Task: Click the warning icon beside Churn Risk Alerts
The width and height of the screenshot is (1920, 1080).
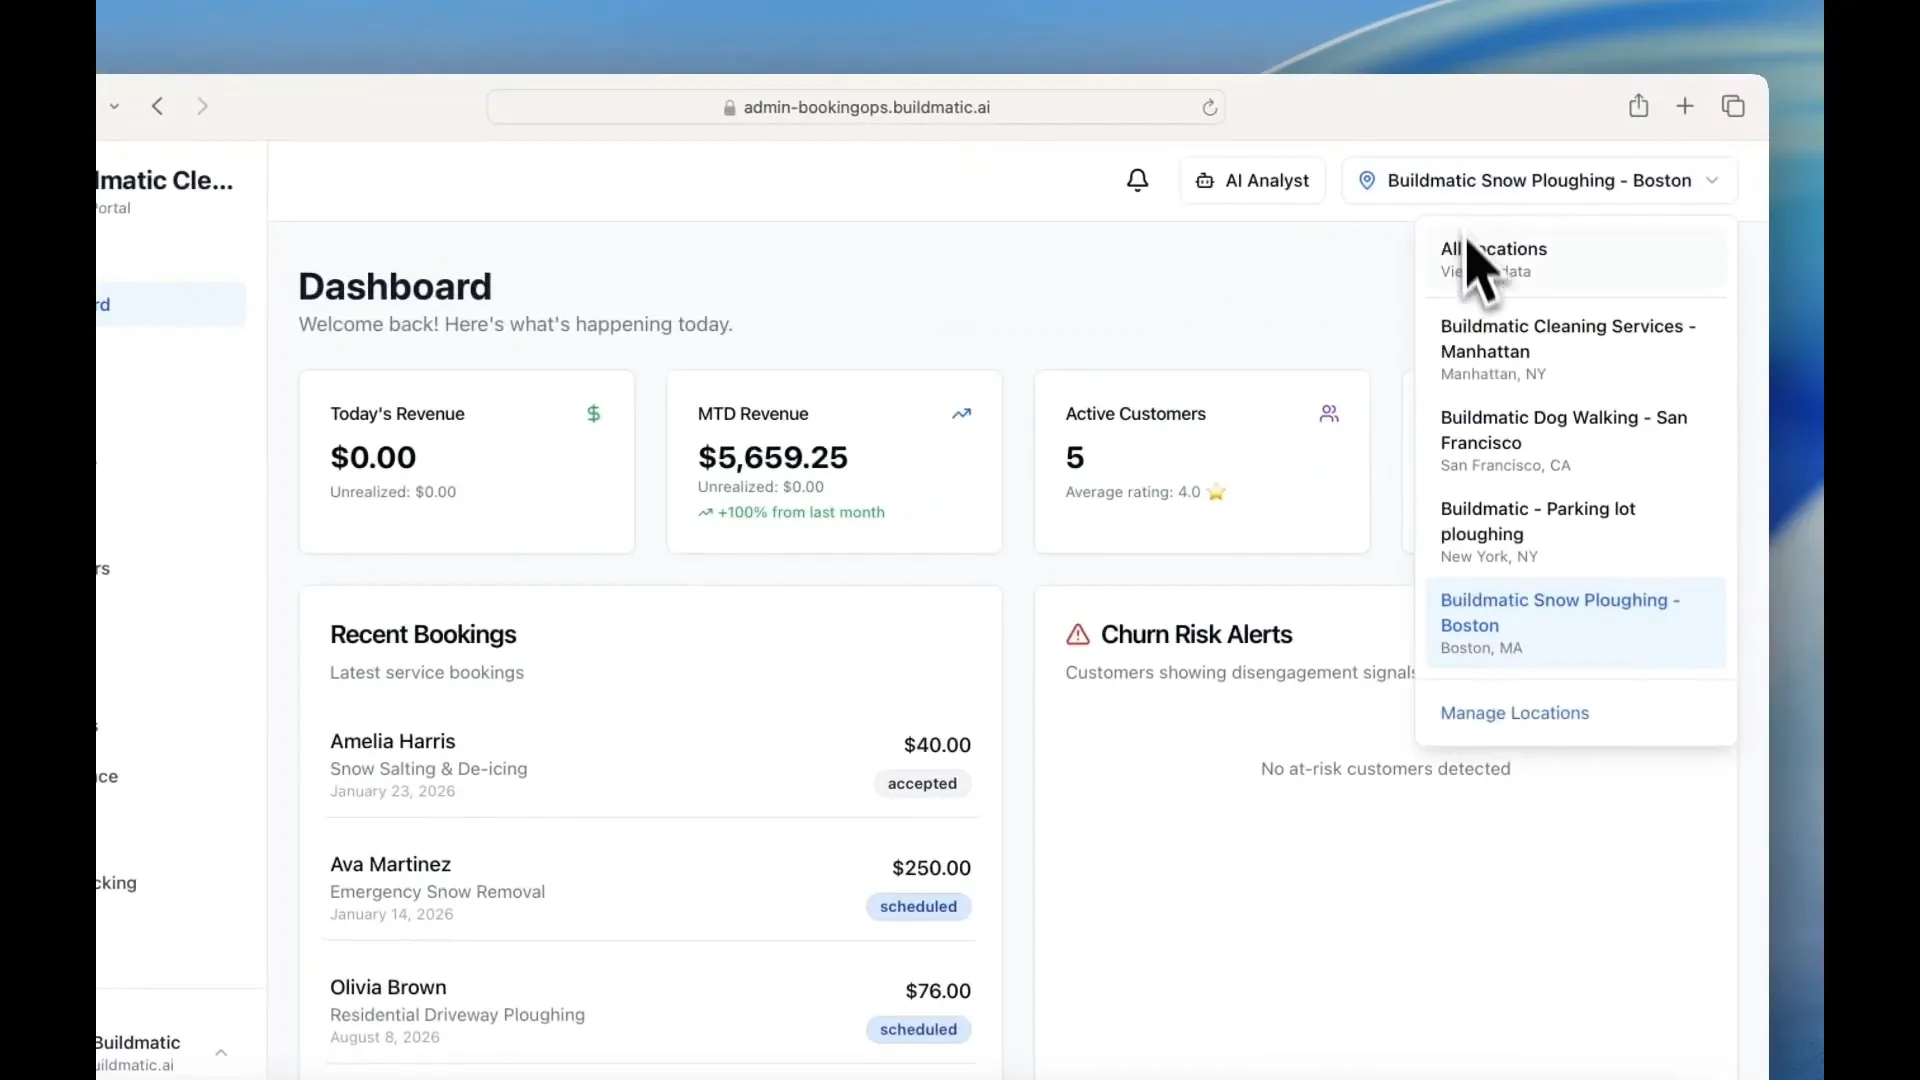Action: click(1078, 635)
